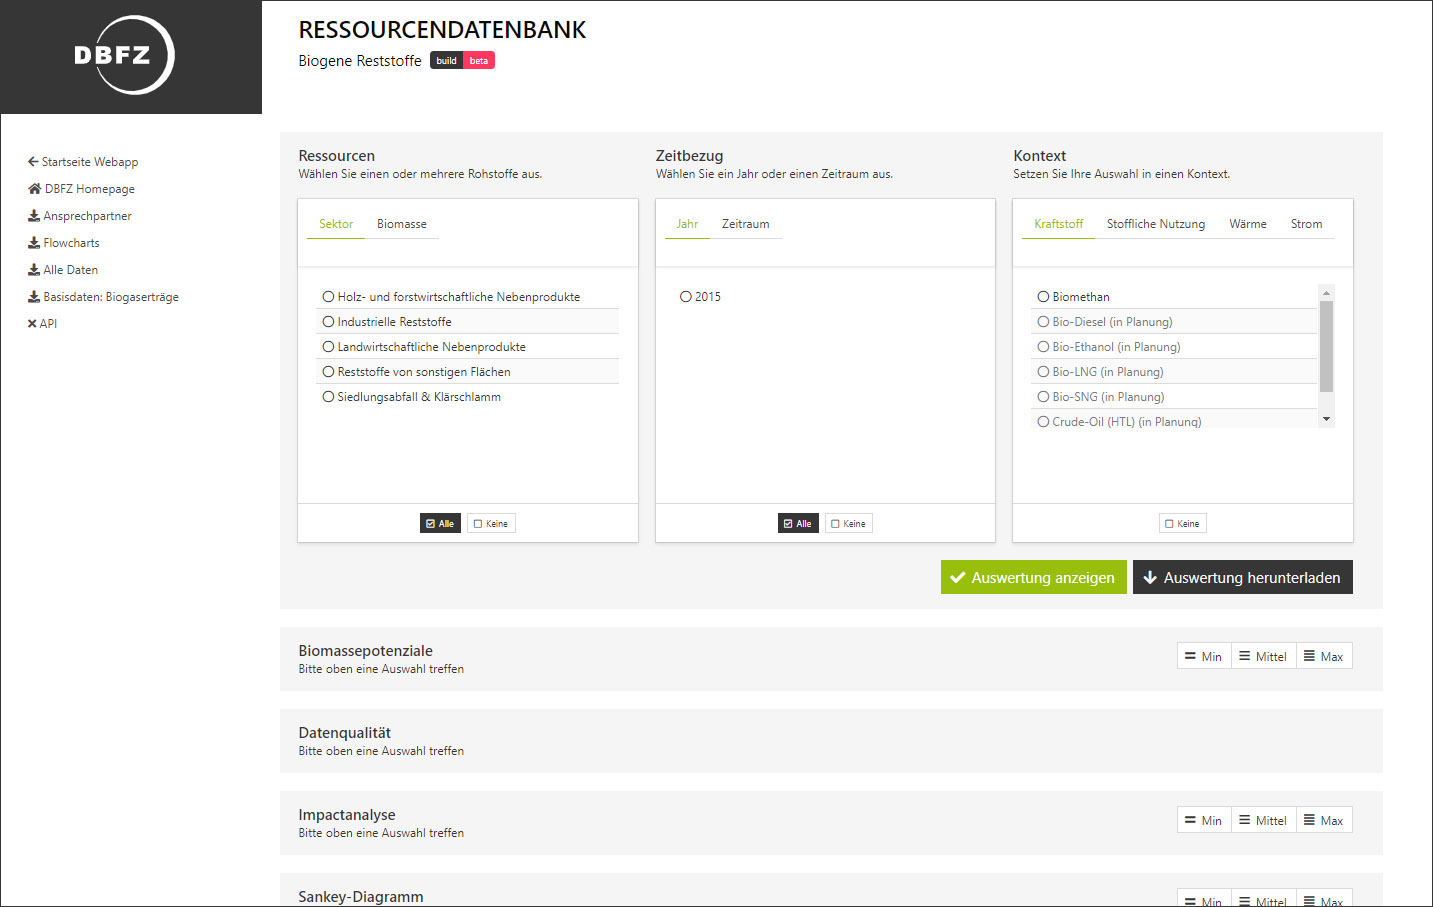This screenshot has width=1433, height=907.
Task: Click the download icon beside Basisdaten: Biogaserträge
Action: click(x=33, y=297)
